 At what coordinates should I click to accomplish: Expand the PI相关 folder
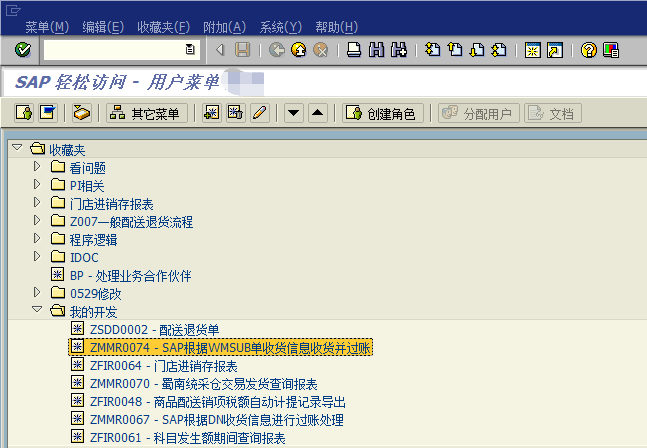coord(37,184)
